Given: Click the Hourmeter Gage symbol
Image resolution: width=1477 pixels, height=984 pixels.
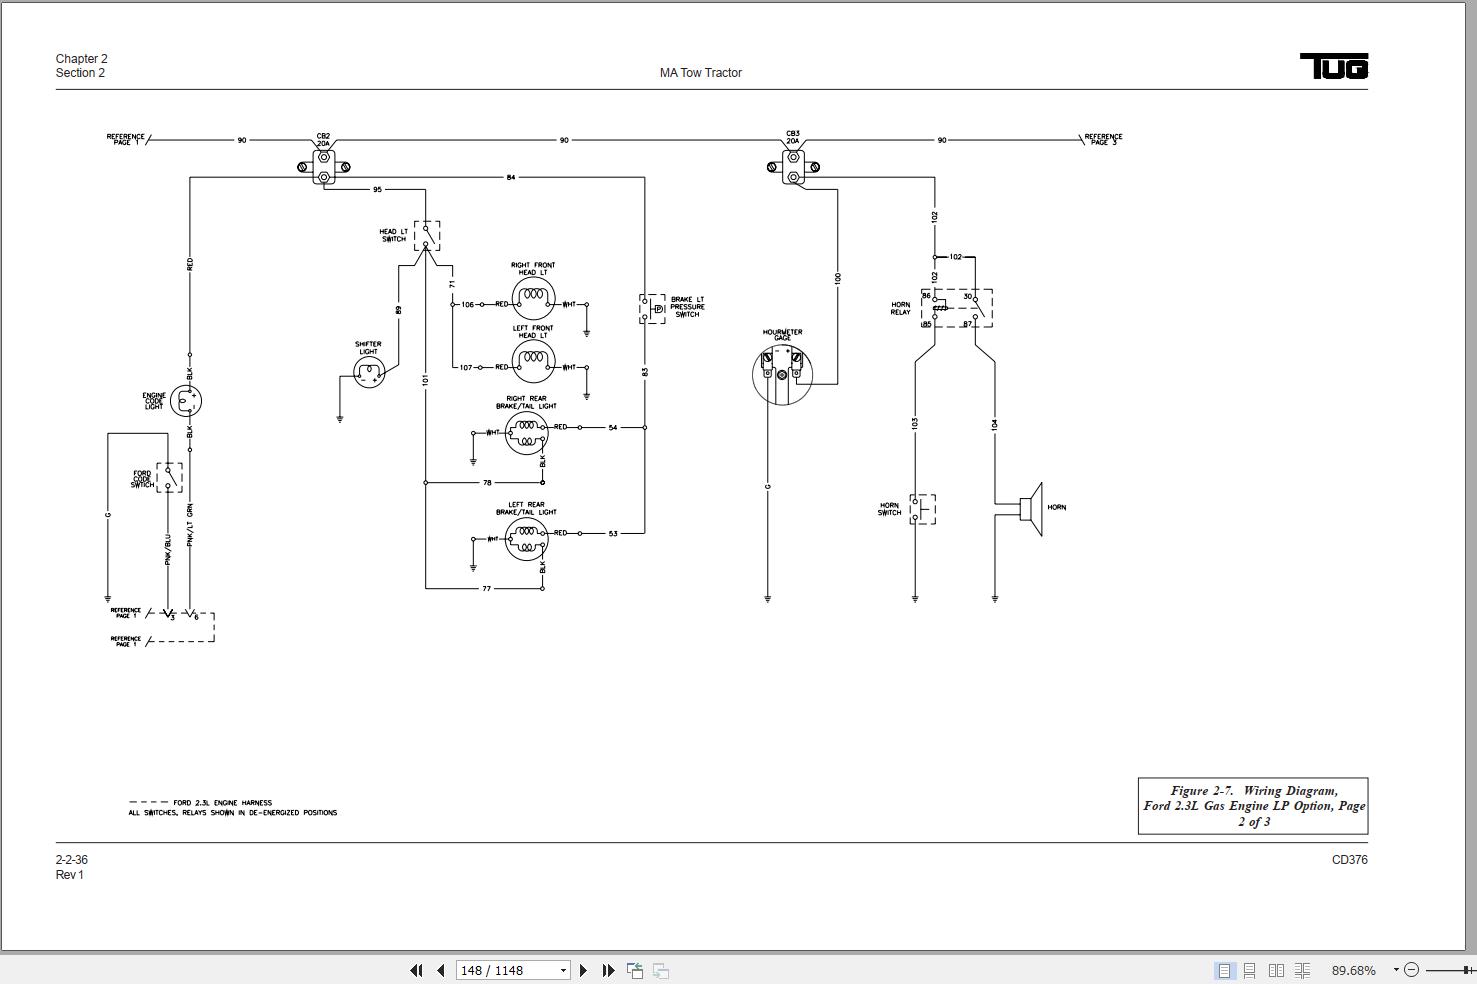Looking at the screenshot, I should click(782, 374).
